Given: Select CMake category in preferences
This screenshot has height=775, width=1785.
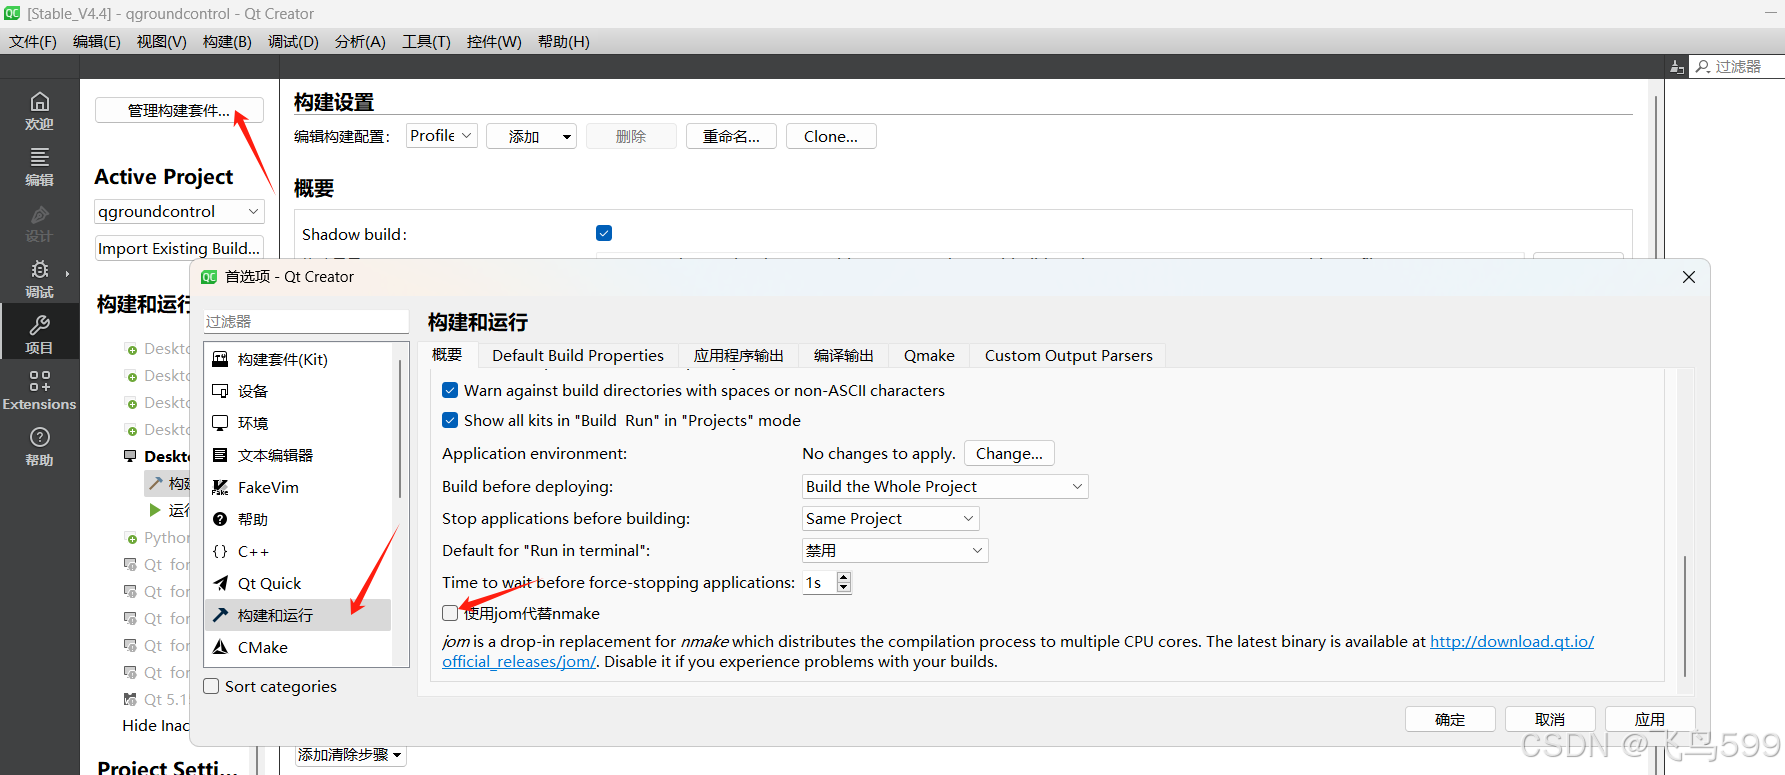Looking at the screenshot, I should pyautogui.click(x=298, y=647).
